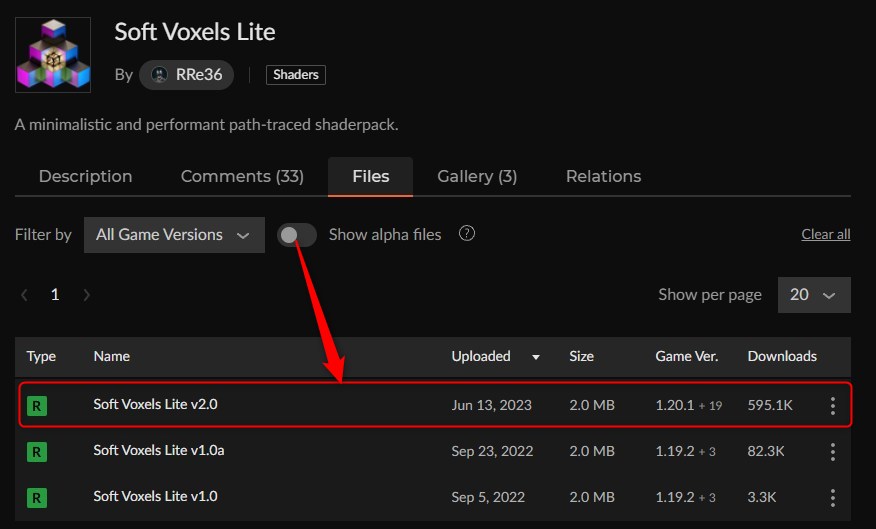Open the Comments (33) tab
The height and width of the screenshot is (529, 876).
point(242,177)
